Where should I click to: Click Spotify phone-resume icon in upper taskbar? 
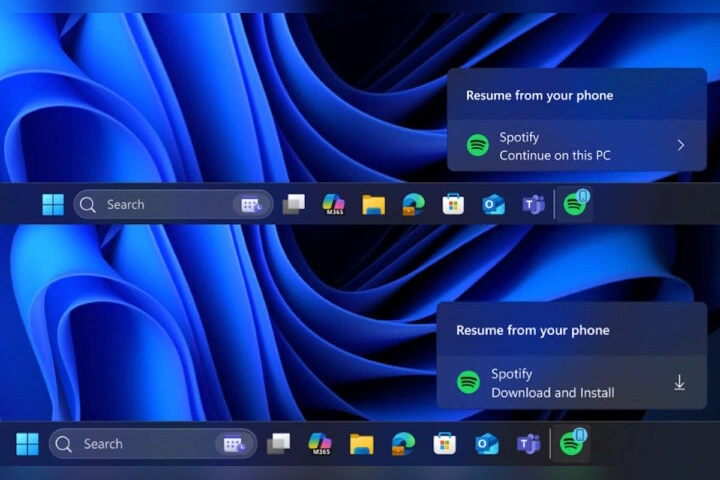point(576,203)
